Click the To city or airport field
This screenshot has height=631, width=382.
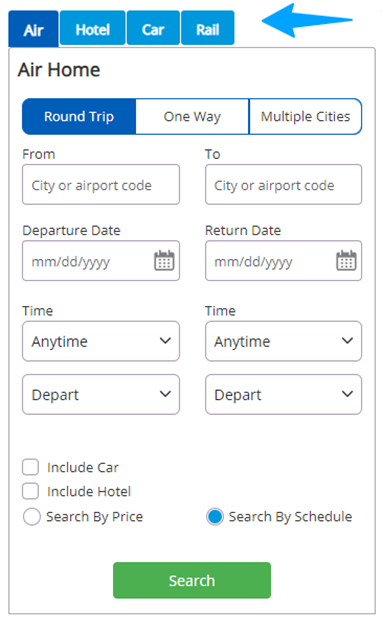[x=283, y=184]
